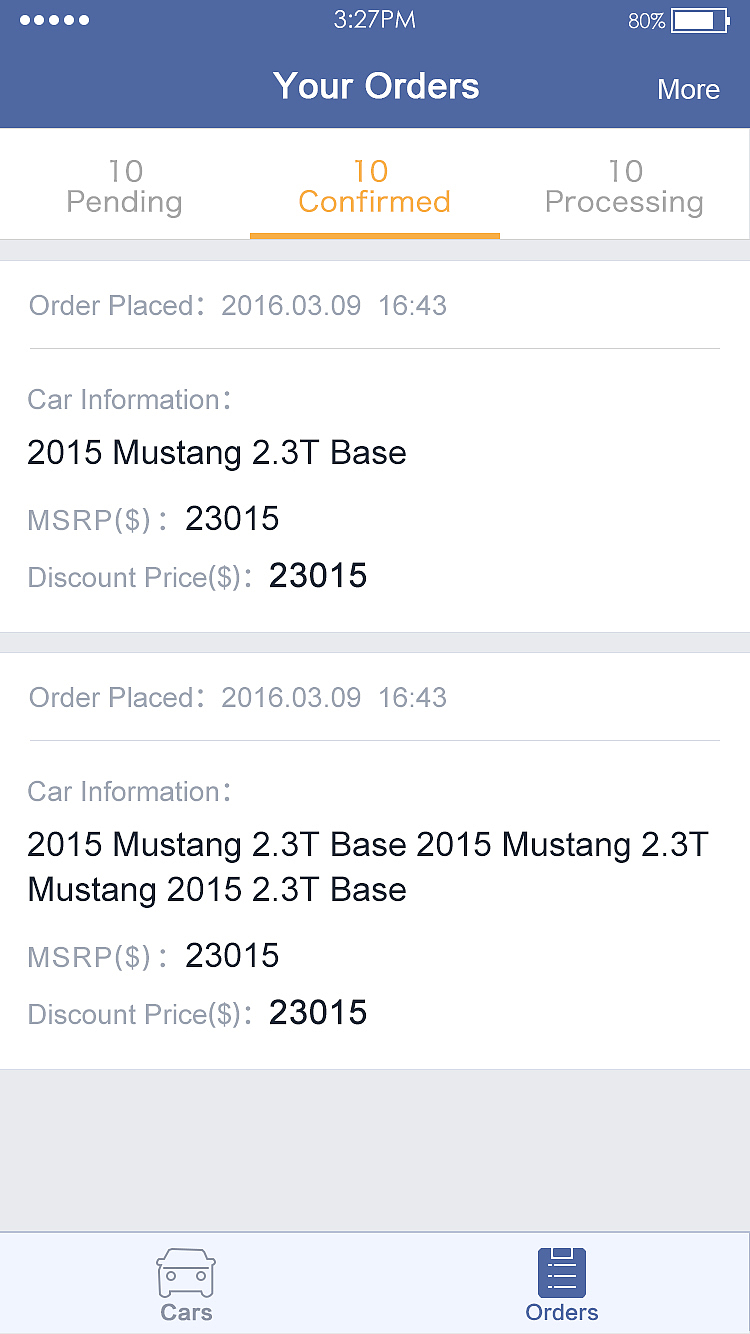
Task: Tap second order's Discount Price value
Action: pyautogui.click(x=318, y=1014)
